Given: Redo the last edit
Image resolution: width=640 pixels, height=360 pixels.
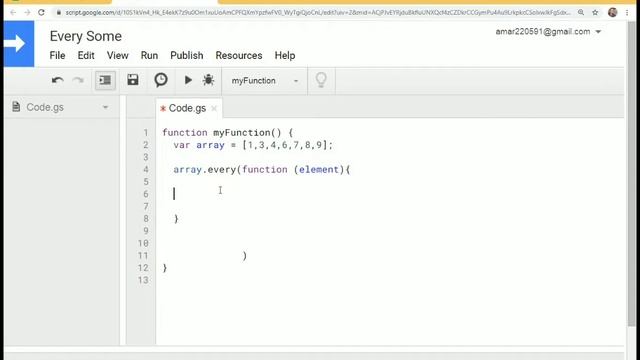Looking at the screenshot, I should coord(78,80).
